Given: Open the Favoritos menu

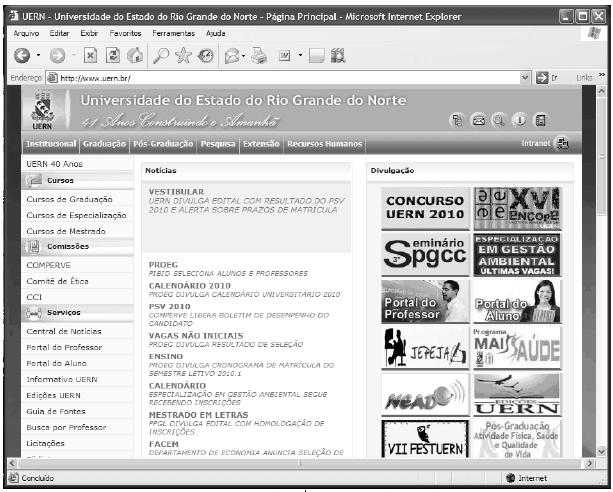Looking at the screenshot, I should [125, 33].
